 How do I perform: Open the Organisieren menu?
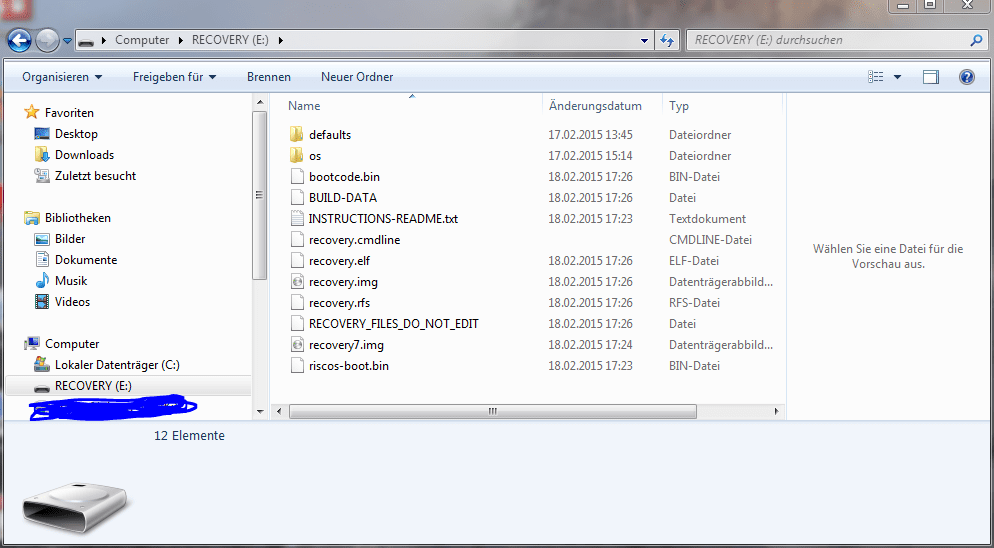(62, 77)
